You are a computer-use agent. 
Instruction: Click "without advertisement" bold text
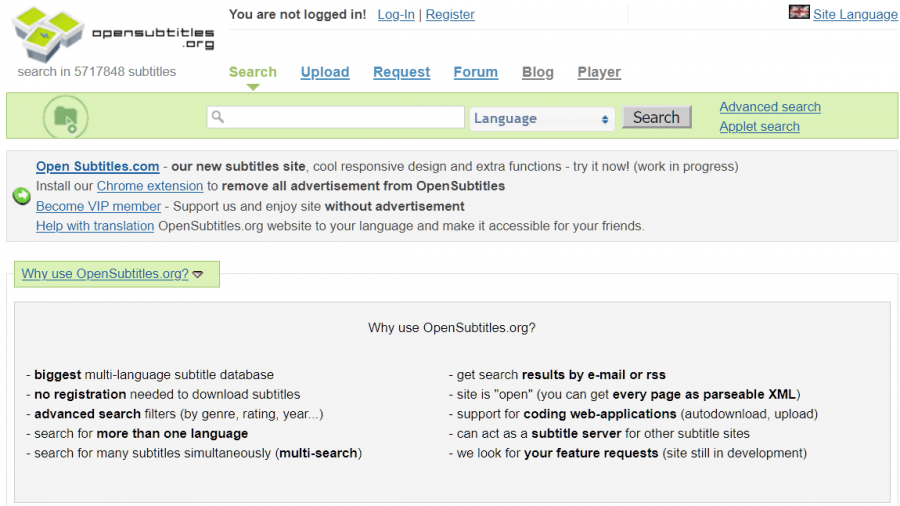pos(394,206)
